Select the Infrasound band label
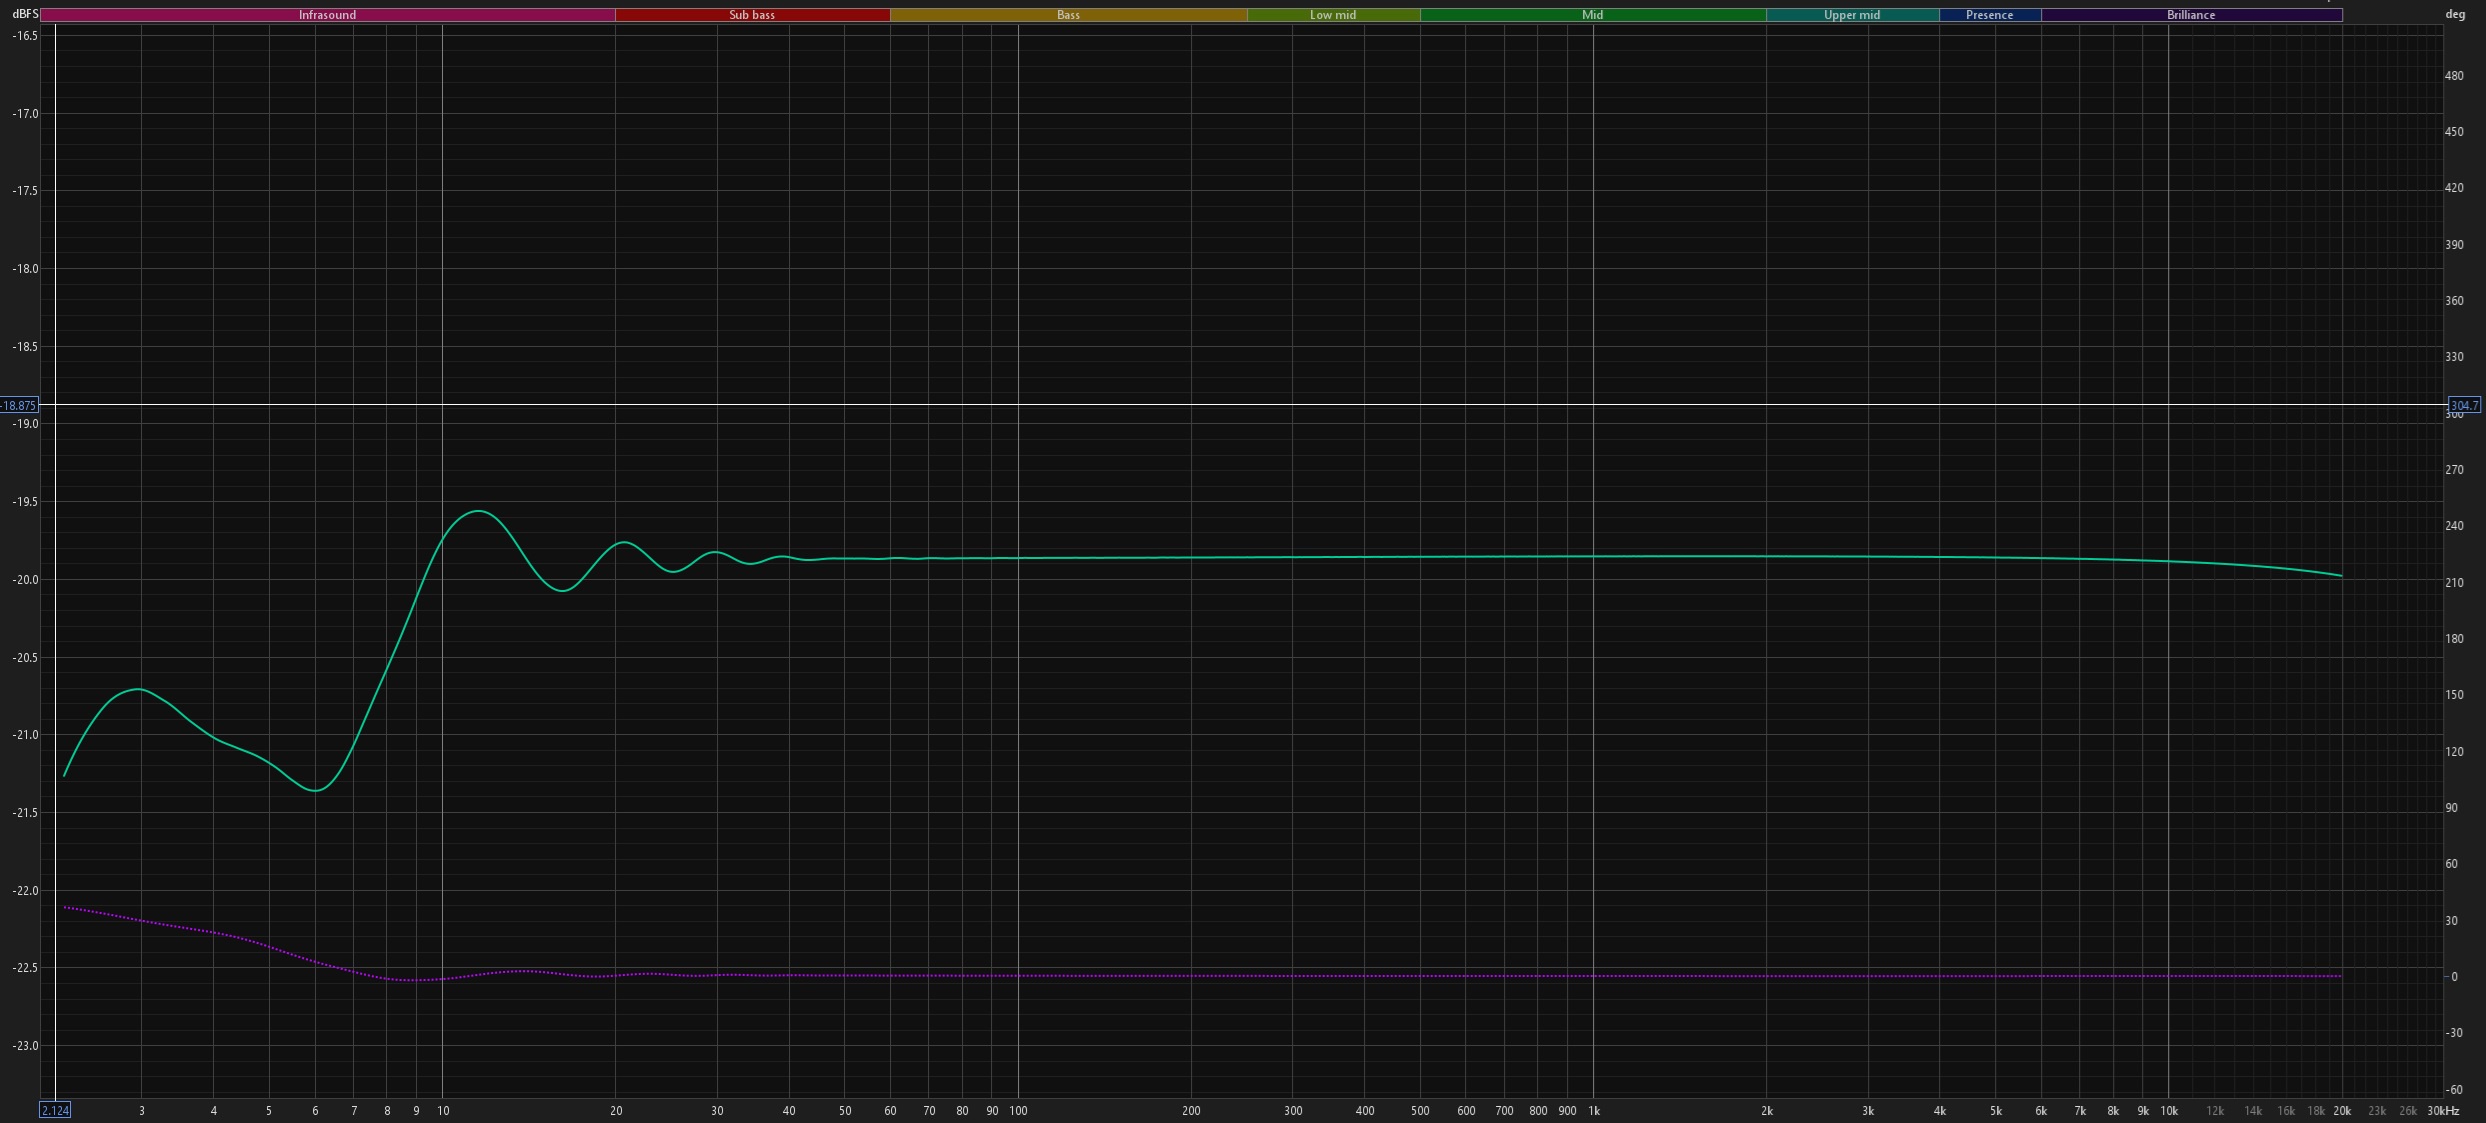The height and width of the screenshot is (1123, 2486). tap(327, 15)
